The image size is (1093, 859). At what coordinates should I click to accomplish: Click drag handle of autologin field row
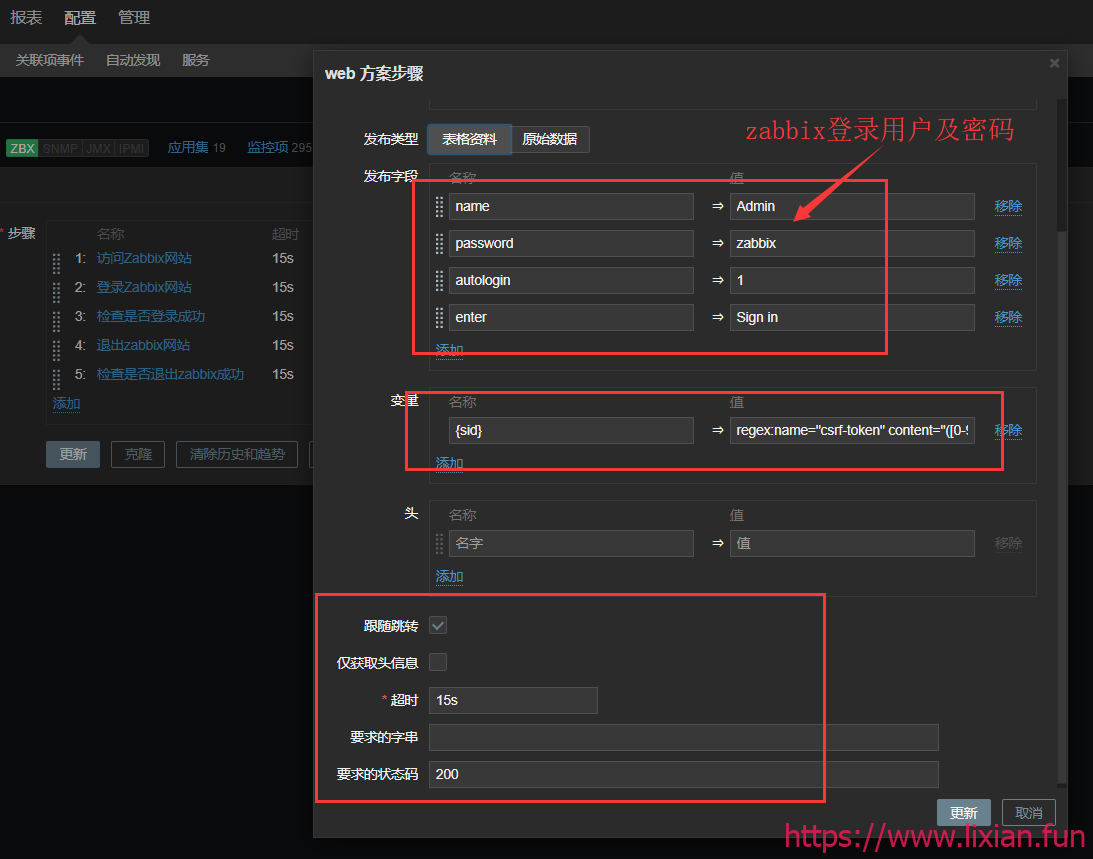click(x=439, y=280)
